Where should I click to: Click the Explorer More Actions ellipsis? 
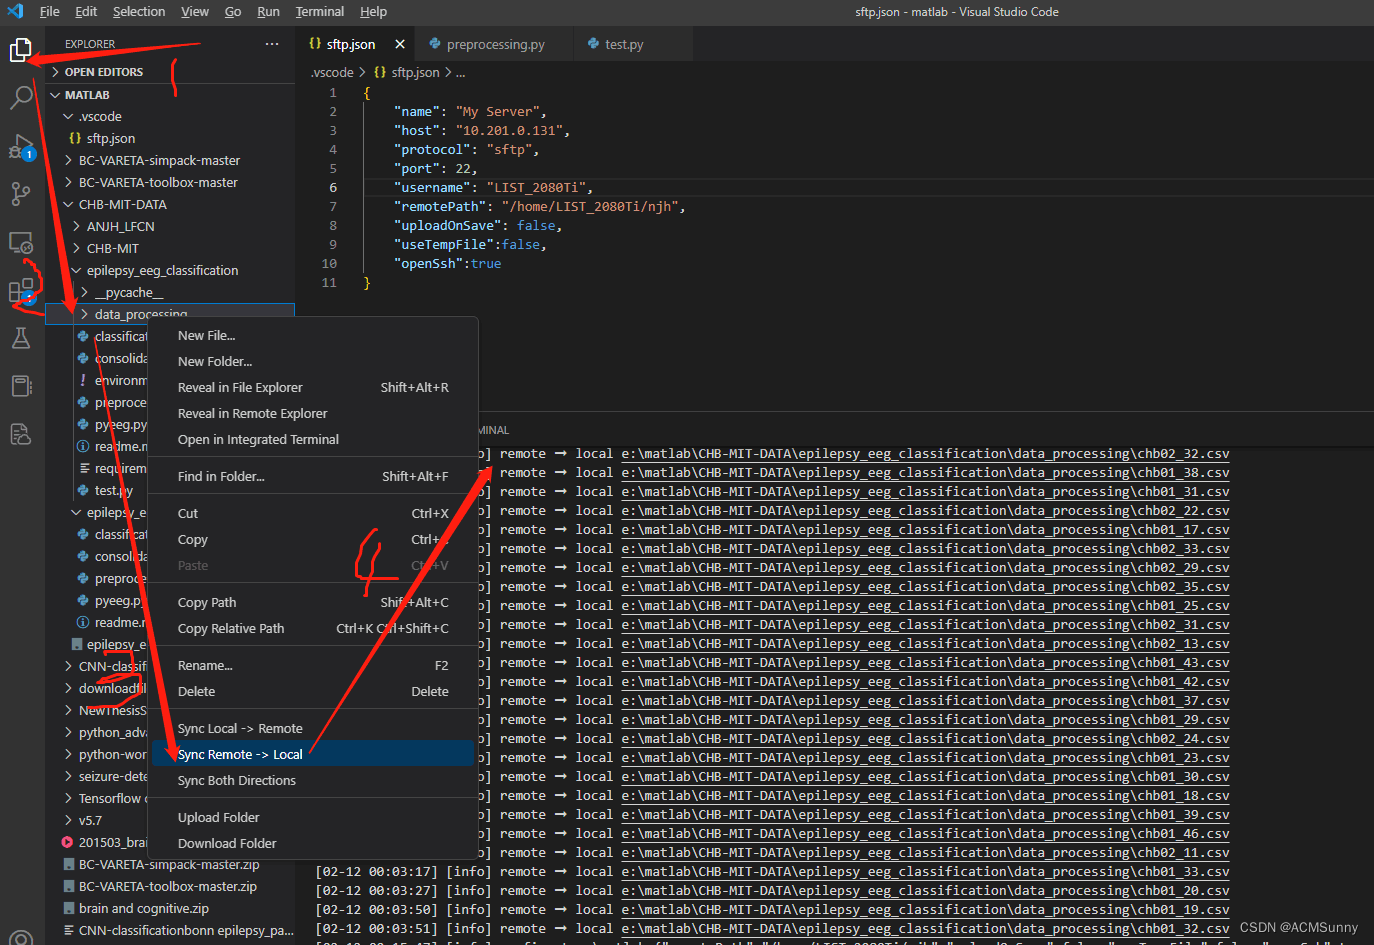point(271,43)
